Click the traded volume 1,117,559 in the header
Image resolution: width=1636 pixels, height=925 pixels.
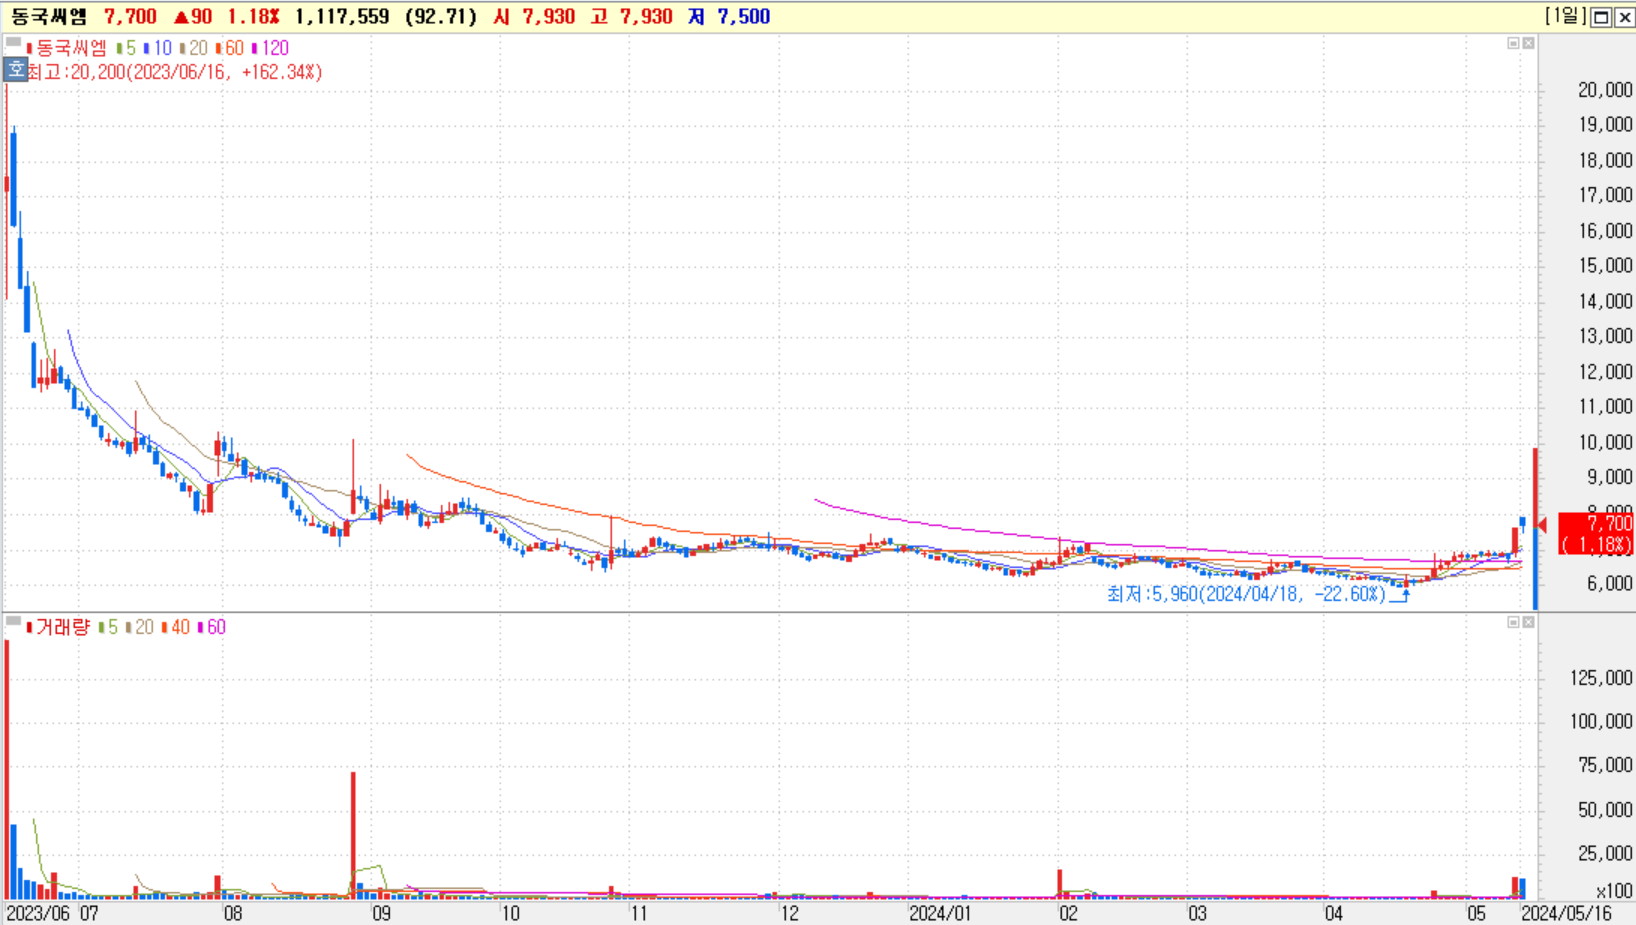(x=341, y=17)
